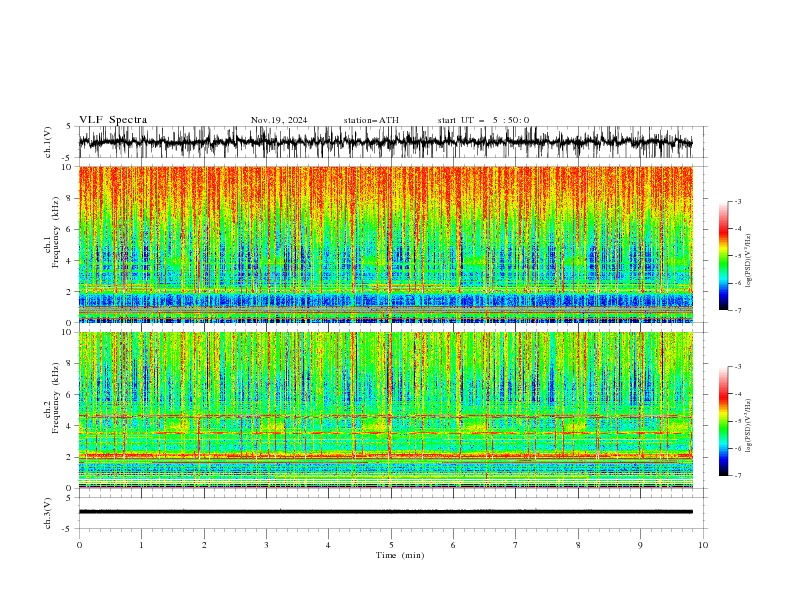Select the date text "Nov.19, 2024"
This screenshot has width=792, height=612.
click(279, 120)
